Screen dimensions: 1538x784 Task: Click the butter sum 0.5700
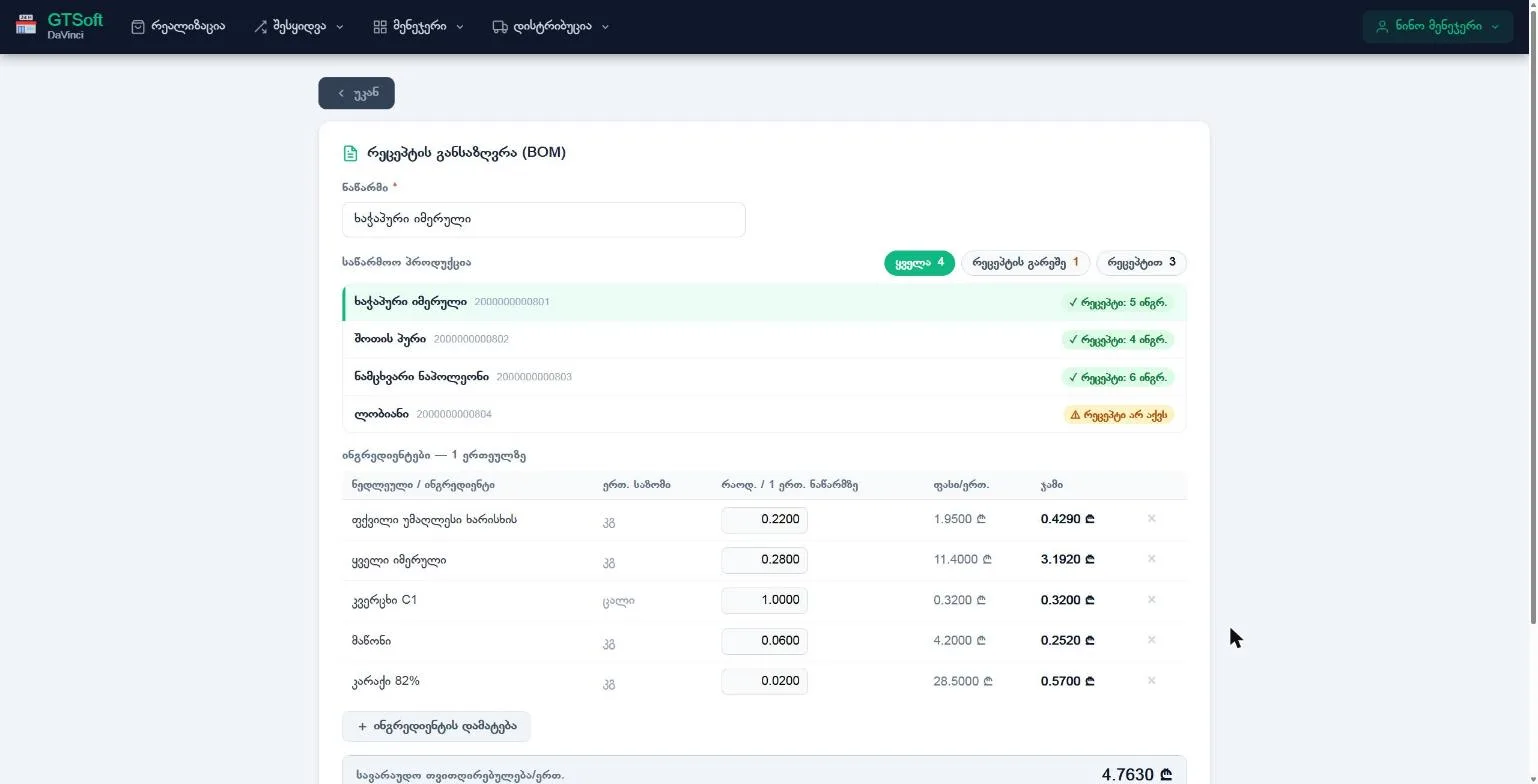pos(1068,681)
